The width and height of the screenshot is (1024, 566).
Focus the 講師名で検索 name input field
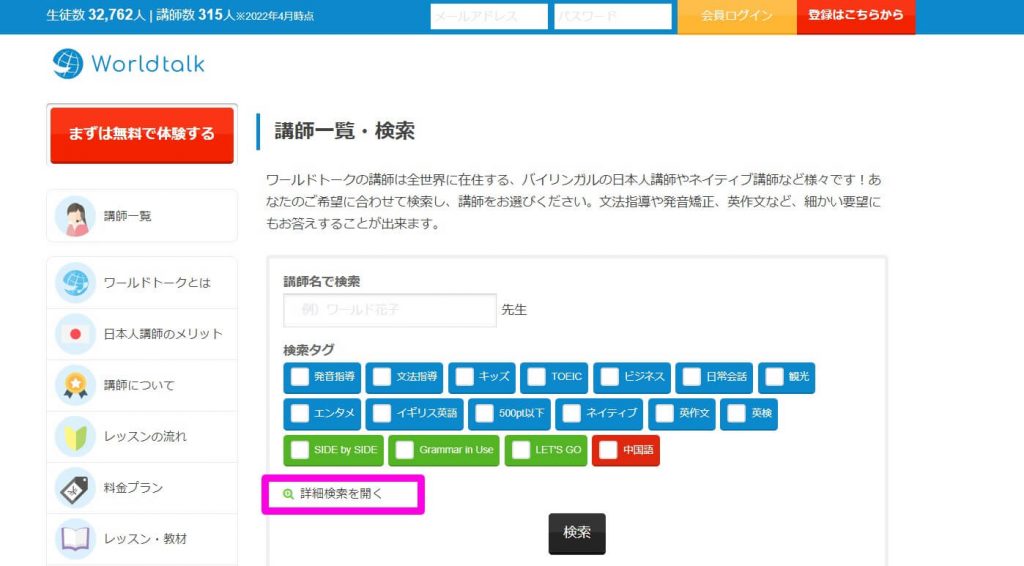click(x=390, y=309)
